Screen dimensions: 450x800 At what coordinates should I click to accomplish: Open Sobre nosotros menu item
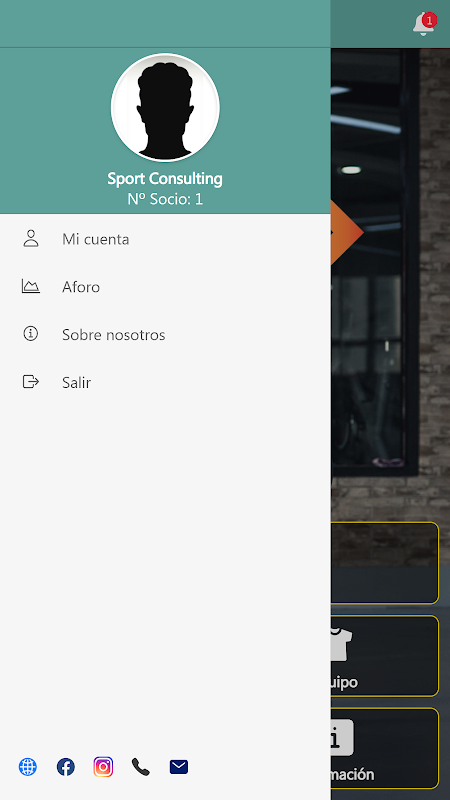pyautogui.click(x=165, y=335)
